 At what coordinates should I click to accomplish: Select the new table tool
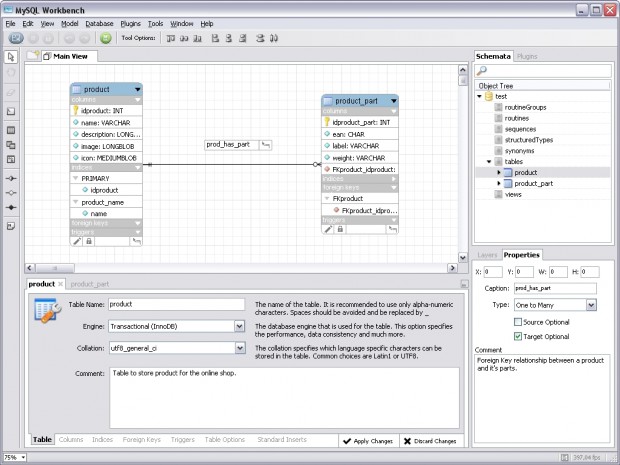pos(11,130)
